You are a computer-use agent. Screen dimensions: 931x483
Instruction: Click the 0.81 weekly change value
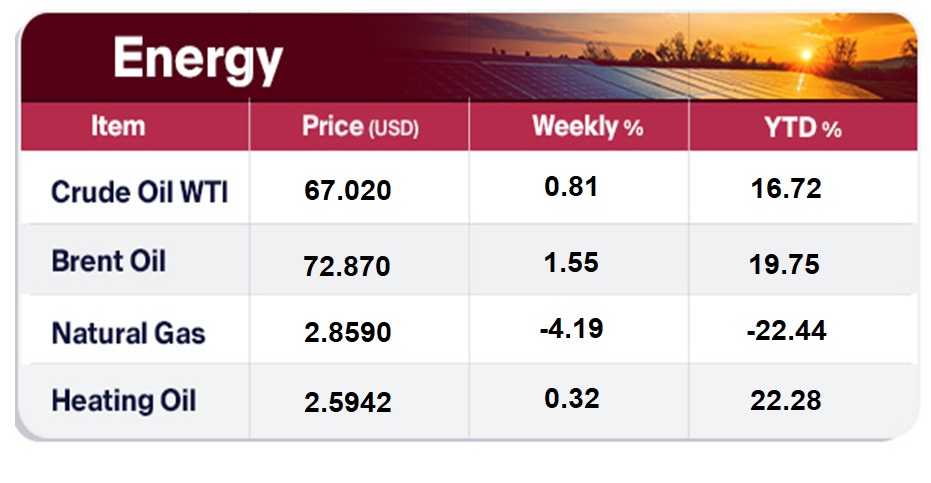572,186
